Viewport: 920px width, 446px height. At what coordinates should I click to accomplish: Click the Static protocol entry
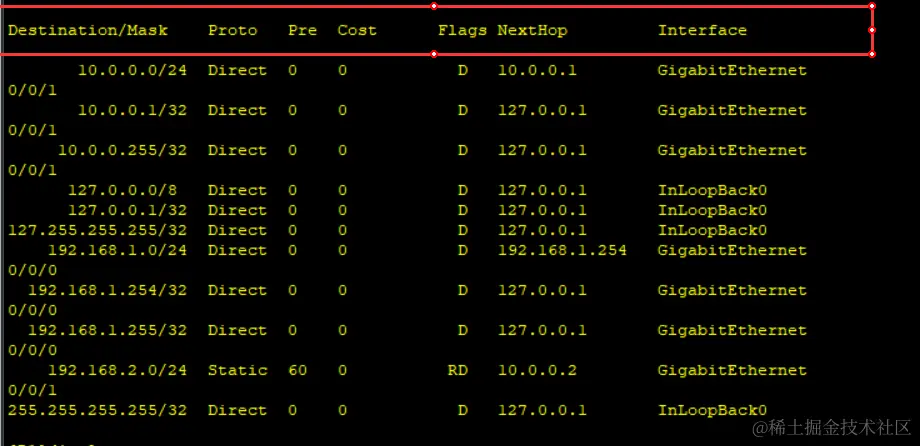(x=238, y=370)
